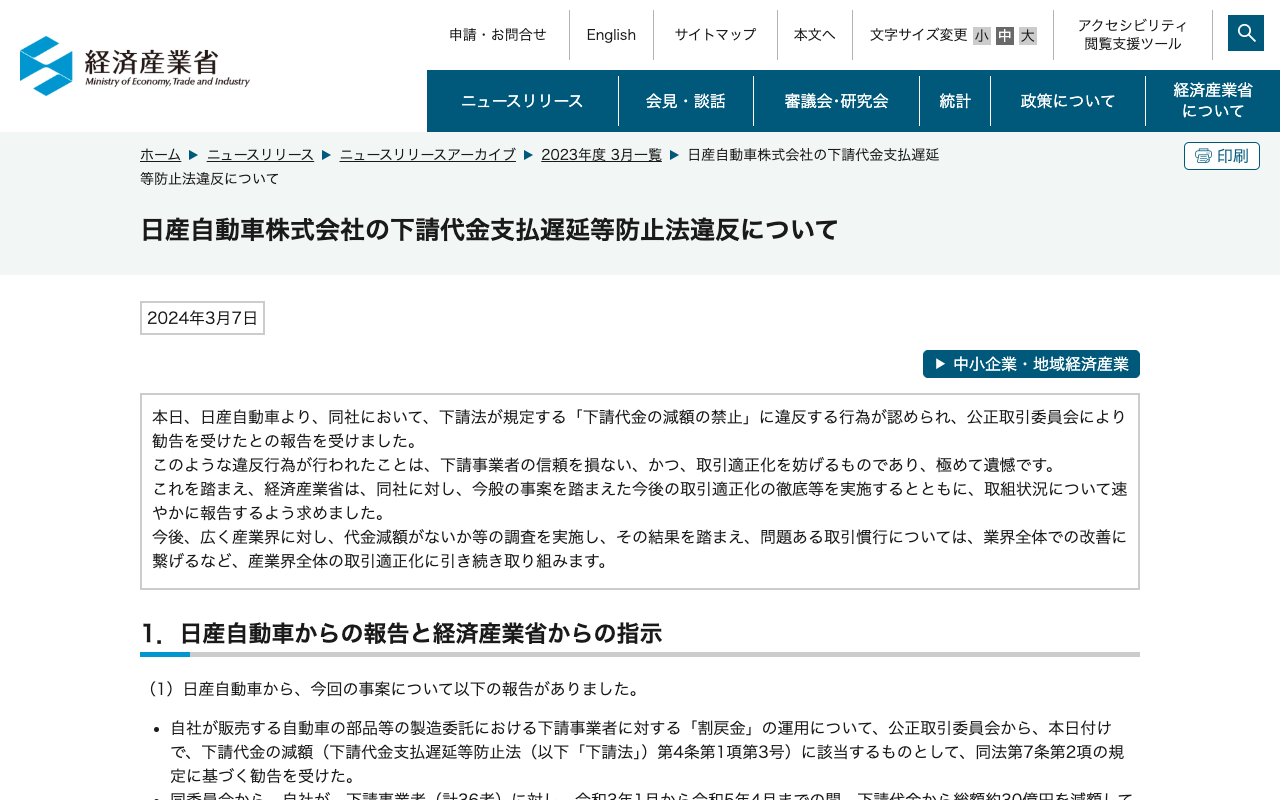This screenshot has height=800, width=1280.
Task: Open アクセシビリティ閲覧支援ツール
Action: pyautogui.click(x=1133, y=35)
